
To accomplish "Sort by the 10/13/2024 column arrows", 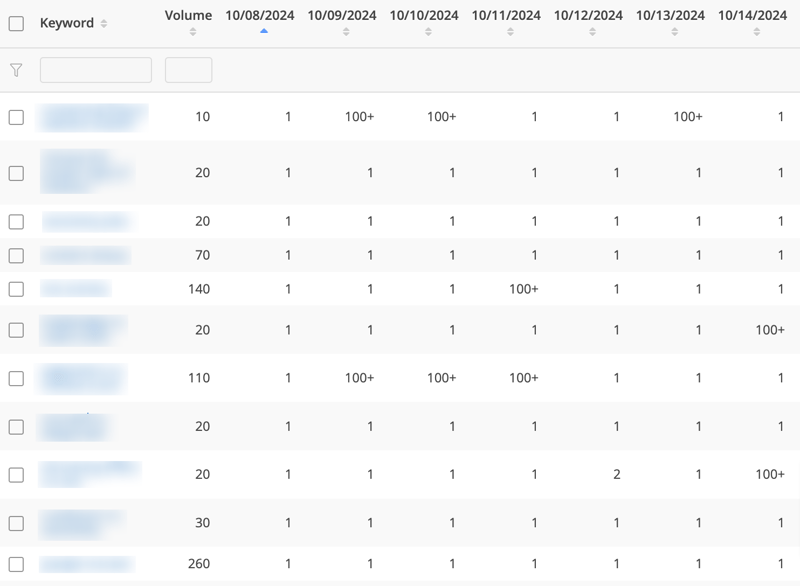I will 674,32.
